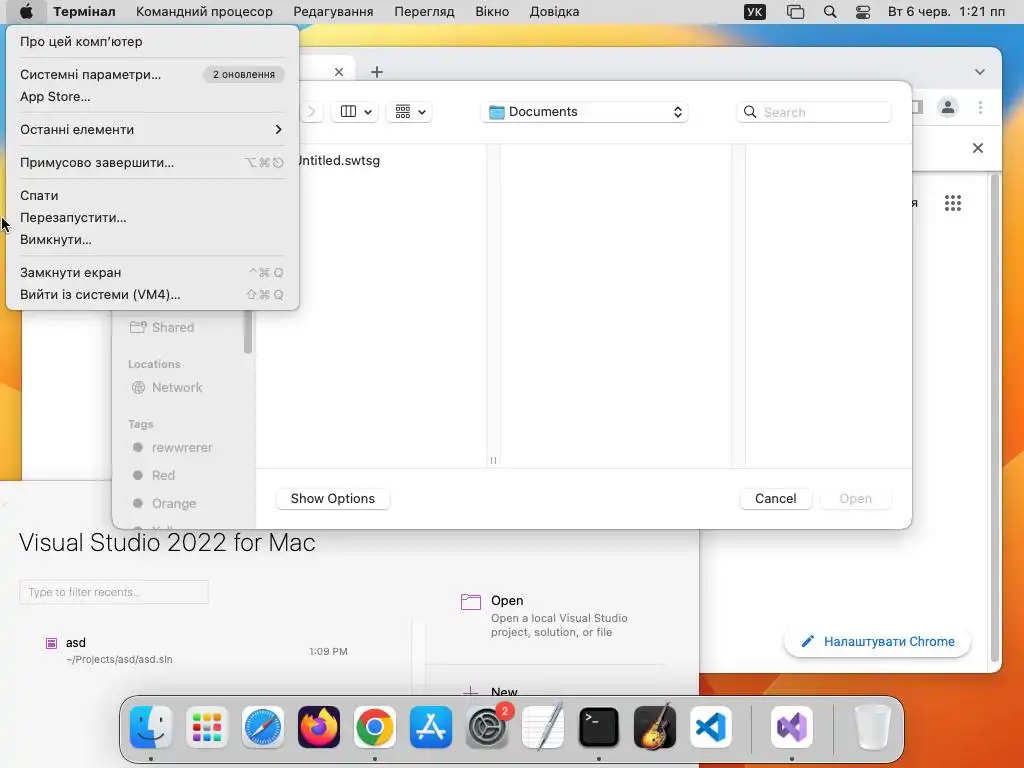Open App Store from the Dock

[x=431, y=727]
